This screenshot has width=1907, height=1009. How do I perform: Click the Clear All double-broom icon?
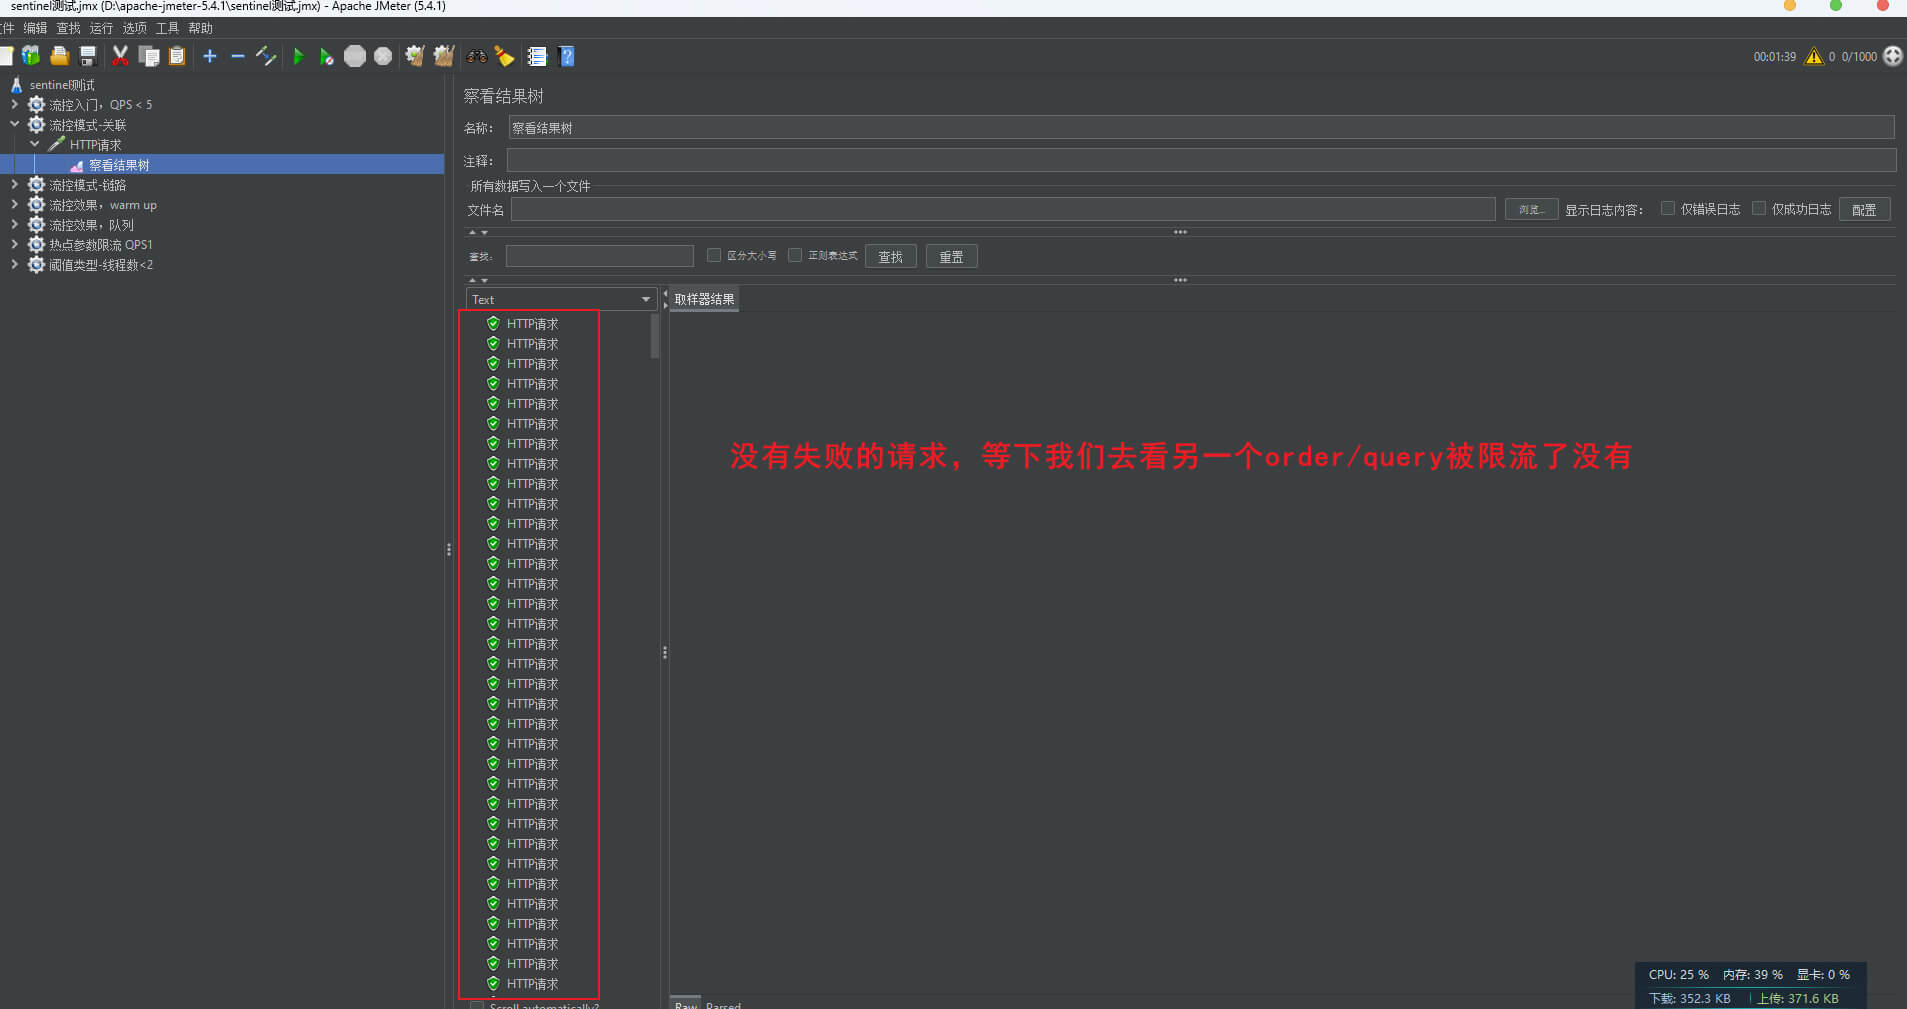coord(444,56)
